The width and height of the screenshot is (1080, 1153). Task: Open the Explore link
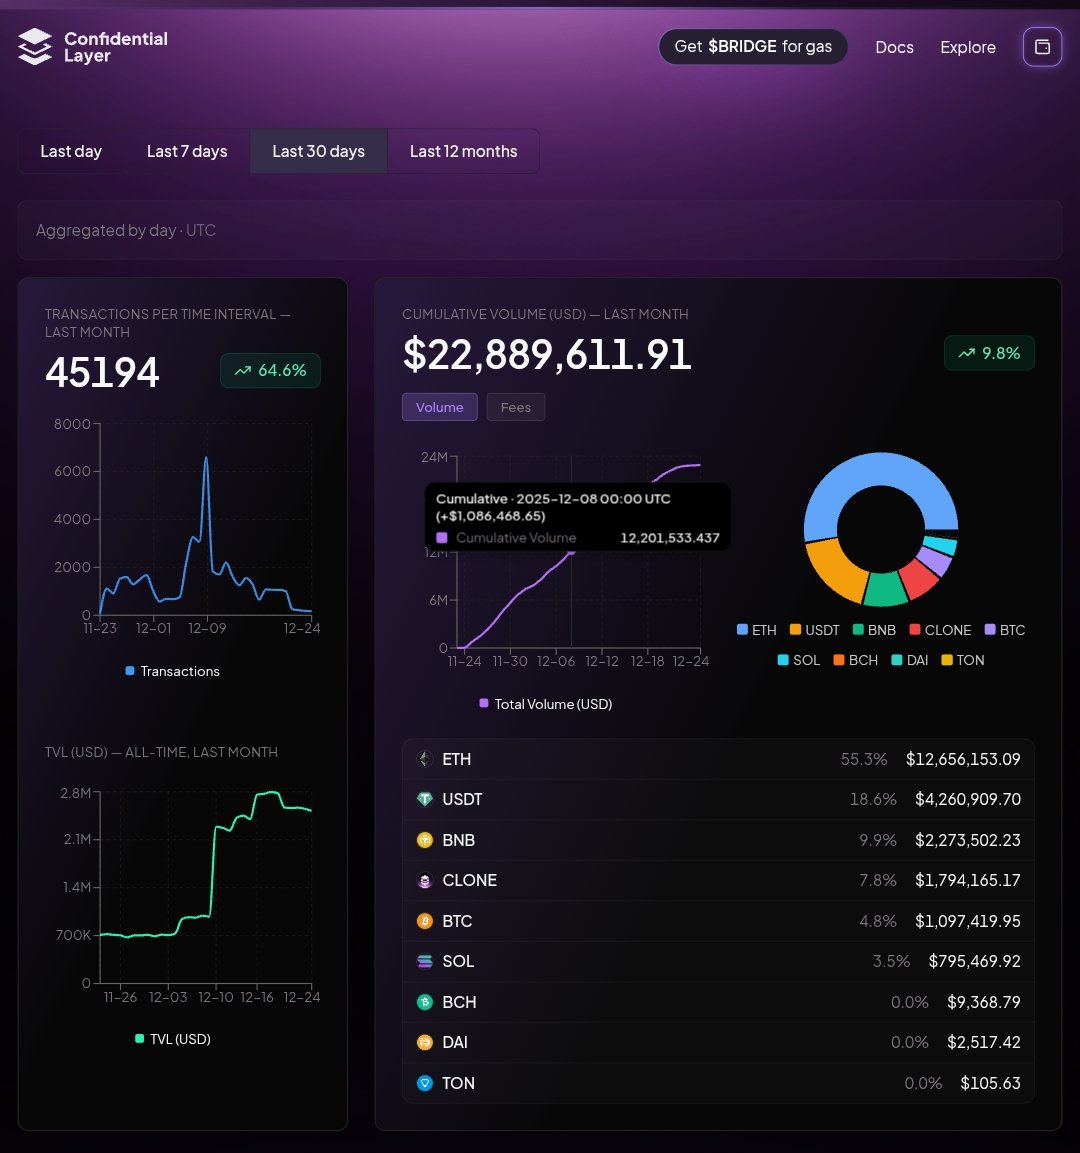[x=968, y=47]
